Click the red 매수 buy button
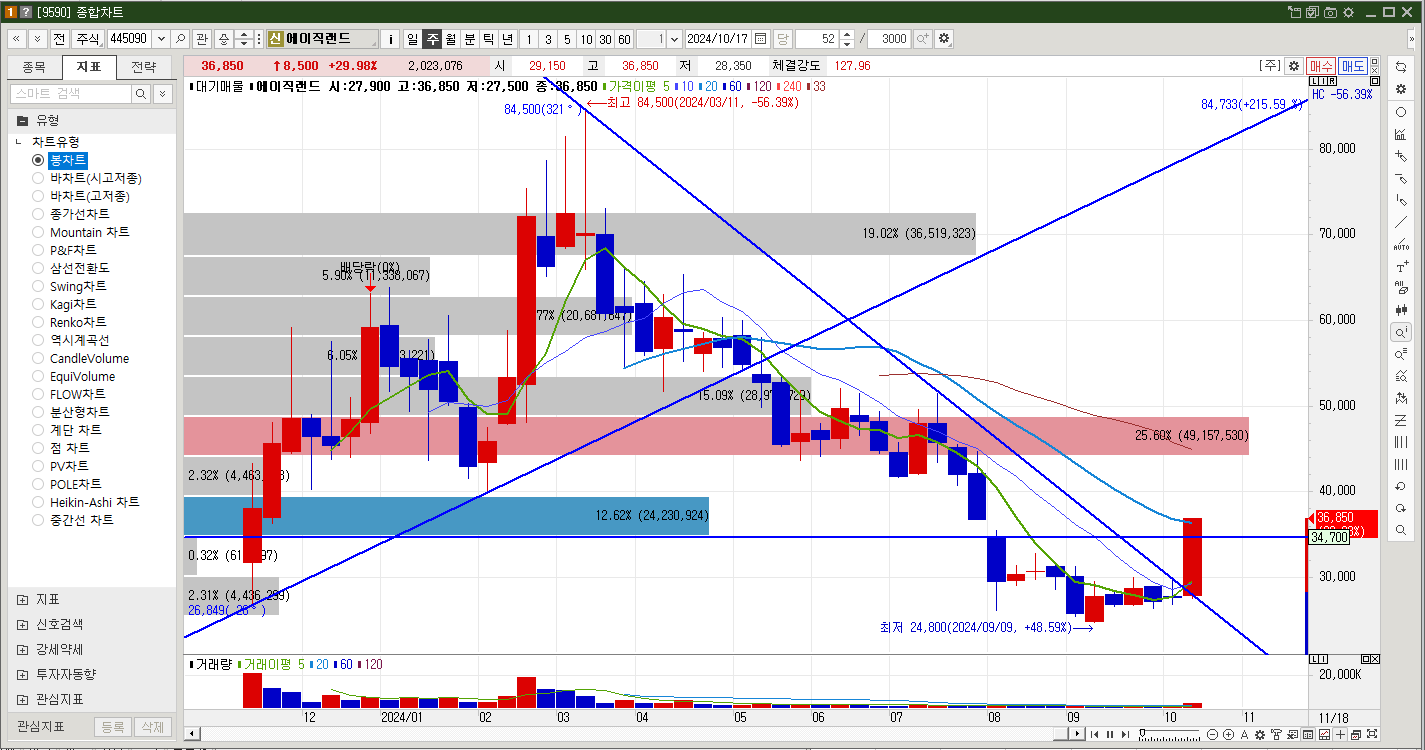1425x750 pixels. tap(1321, 65)
